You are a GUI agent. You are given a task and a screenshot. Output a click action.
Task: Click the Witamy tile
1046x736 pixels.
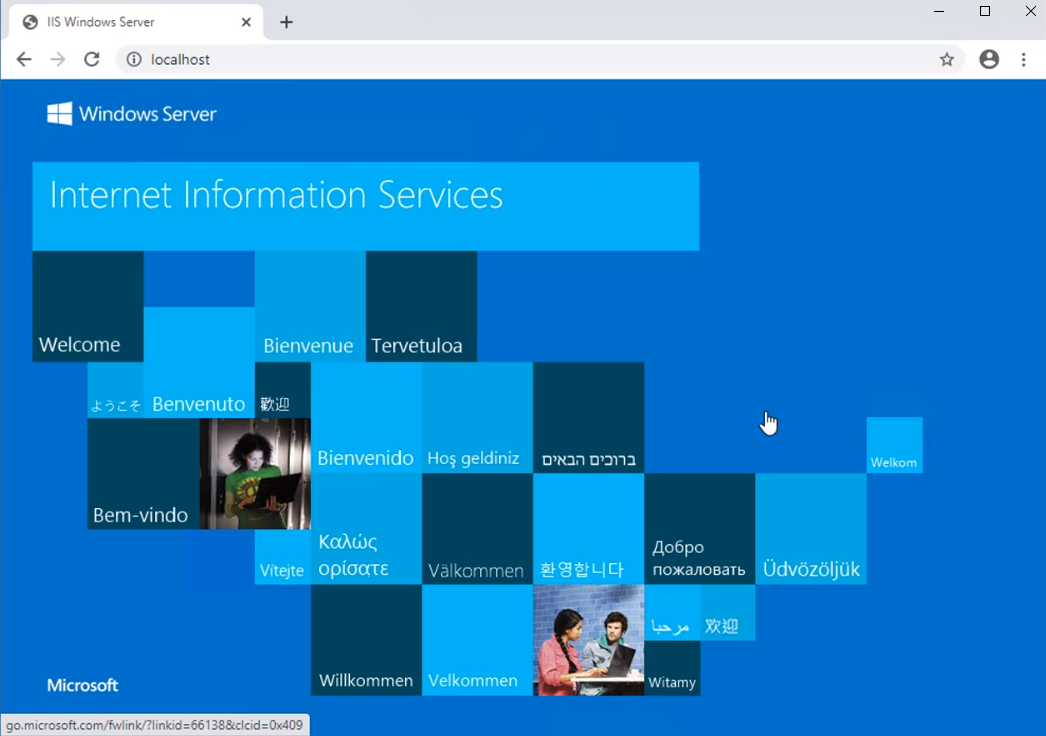(672, 668)
